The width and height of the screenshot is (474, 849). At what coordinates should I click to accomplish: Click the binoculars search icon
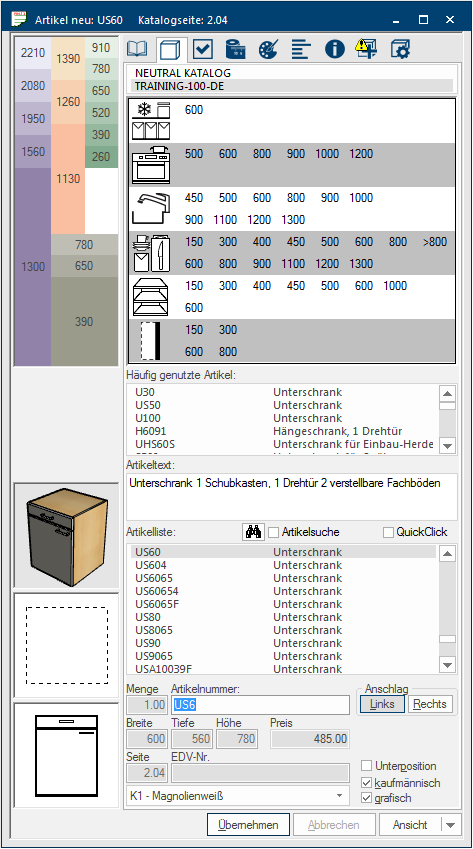click(254, 532)
